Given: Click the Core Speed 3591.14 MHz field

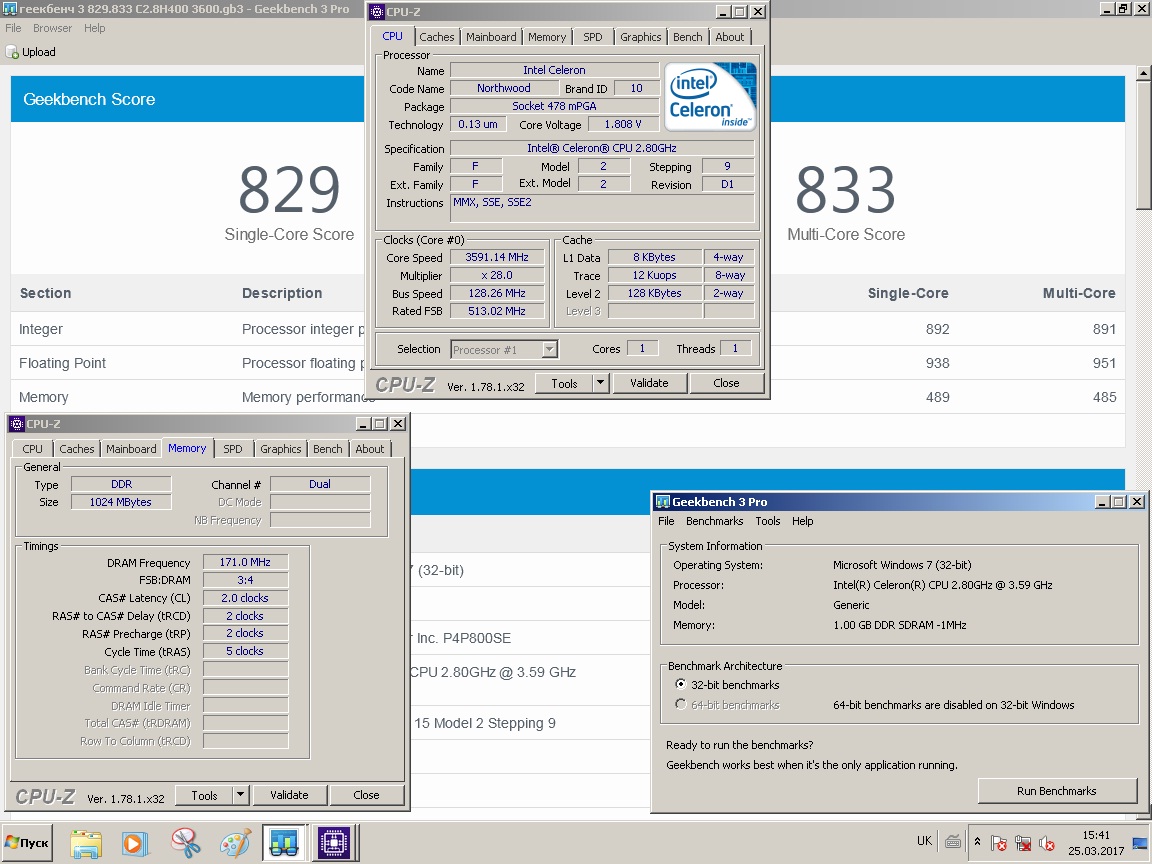Looking at the screenshot, I should 497,257.
